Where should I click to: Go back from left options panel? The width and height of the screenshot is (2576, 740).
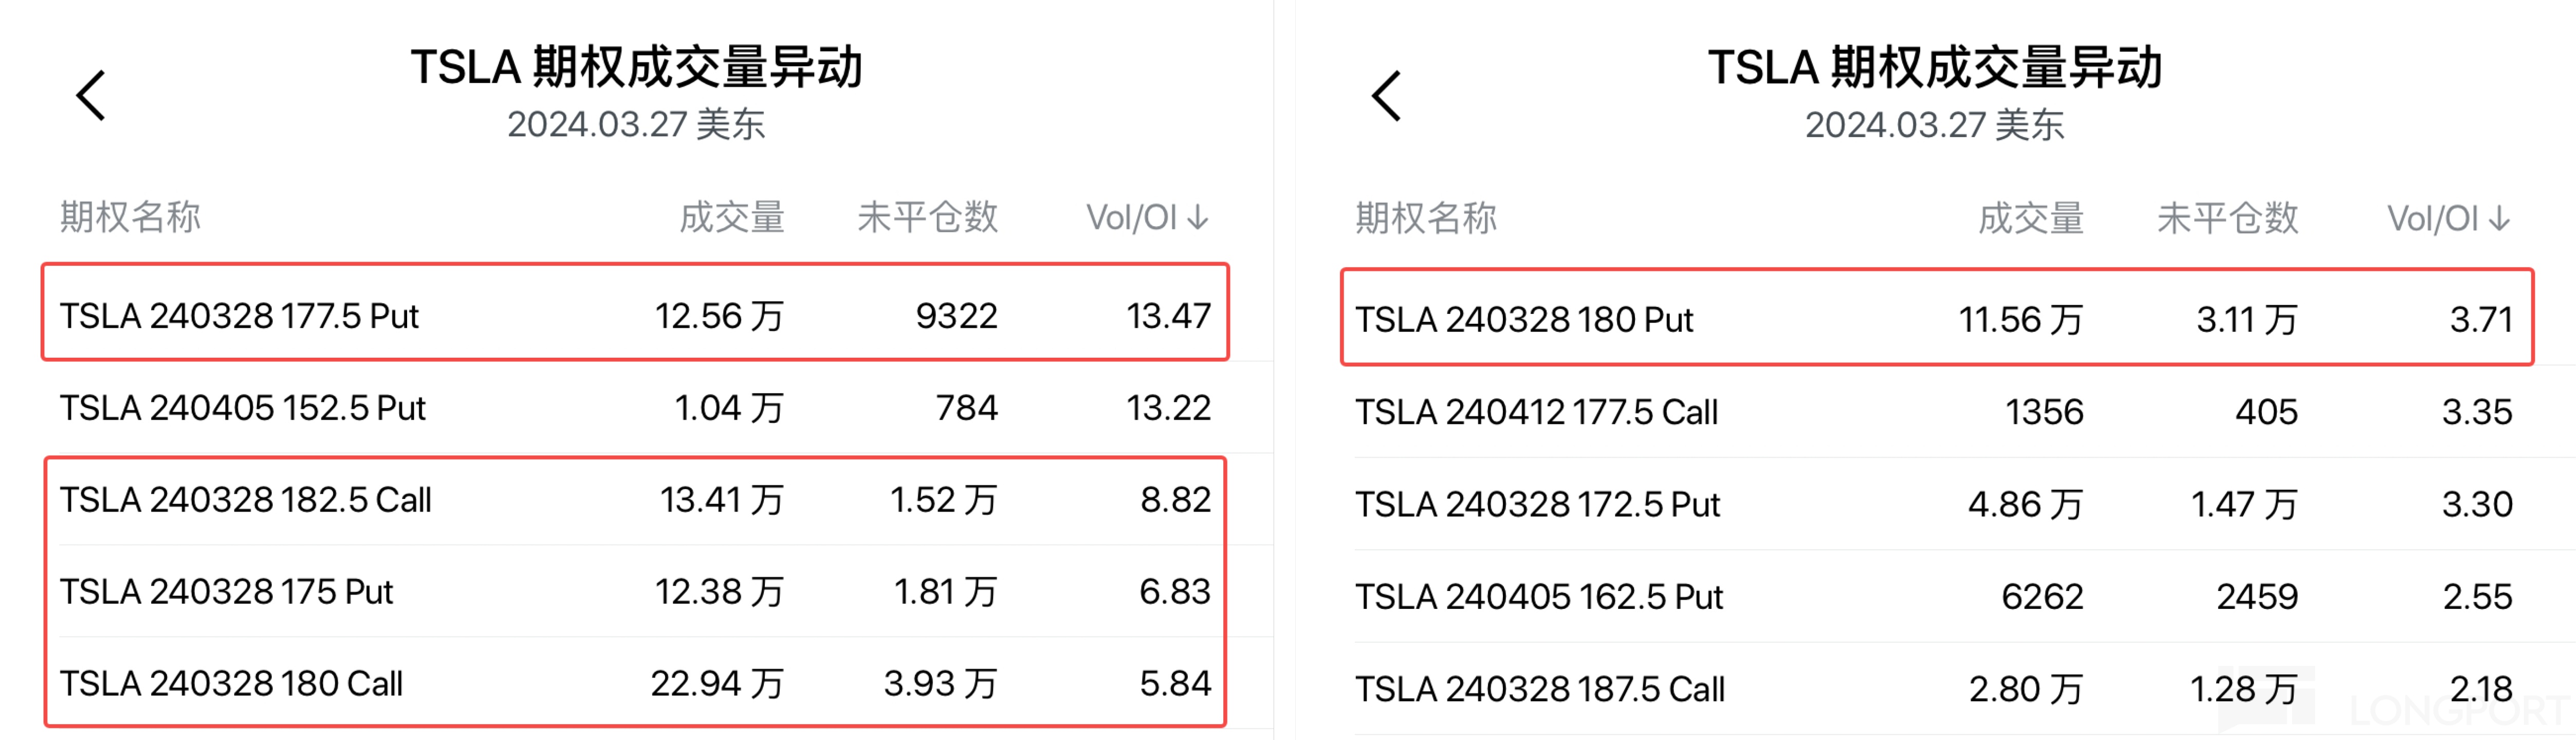point(92,96)
